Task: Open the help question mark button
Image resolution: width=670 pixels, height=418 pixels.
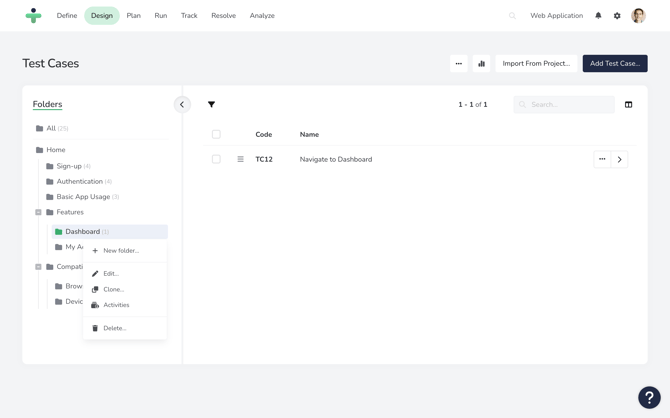Action: coord(649,397)
